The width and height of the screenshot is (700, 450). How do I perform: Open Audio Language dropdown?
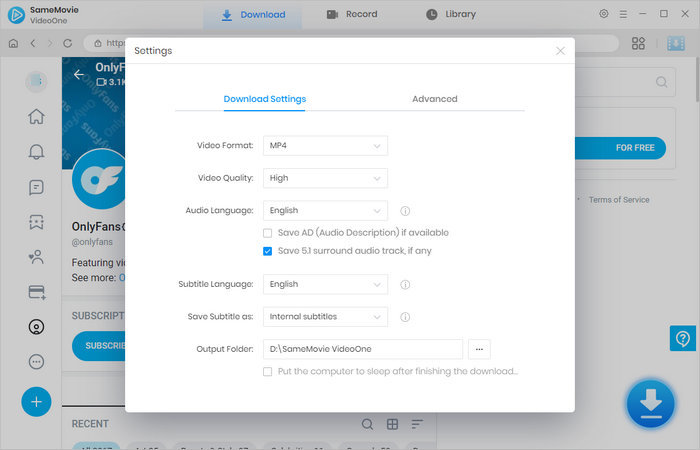(325, 211)
